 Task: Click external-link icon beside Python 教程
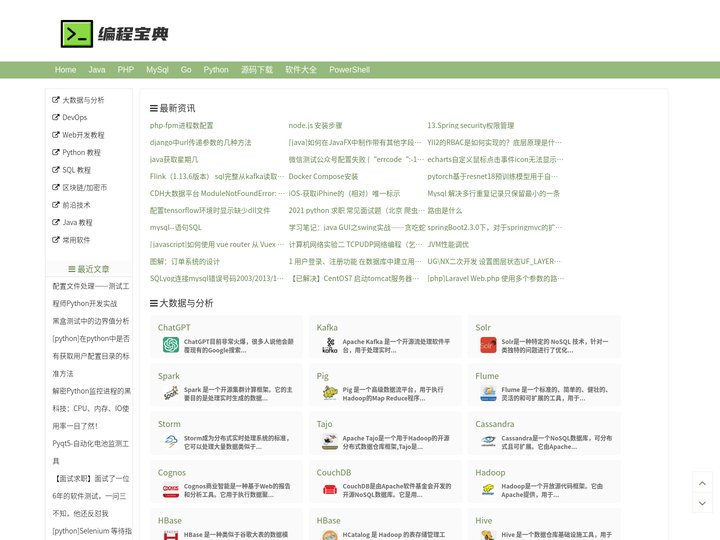pyautogui.click(x=56, y=152)
